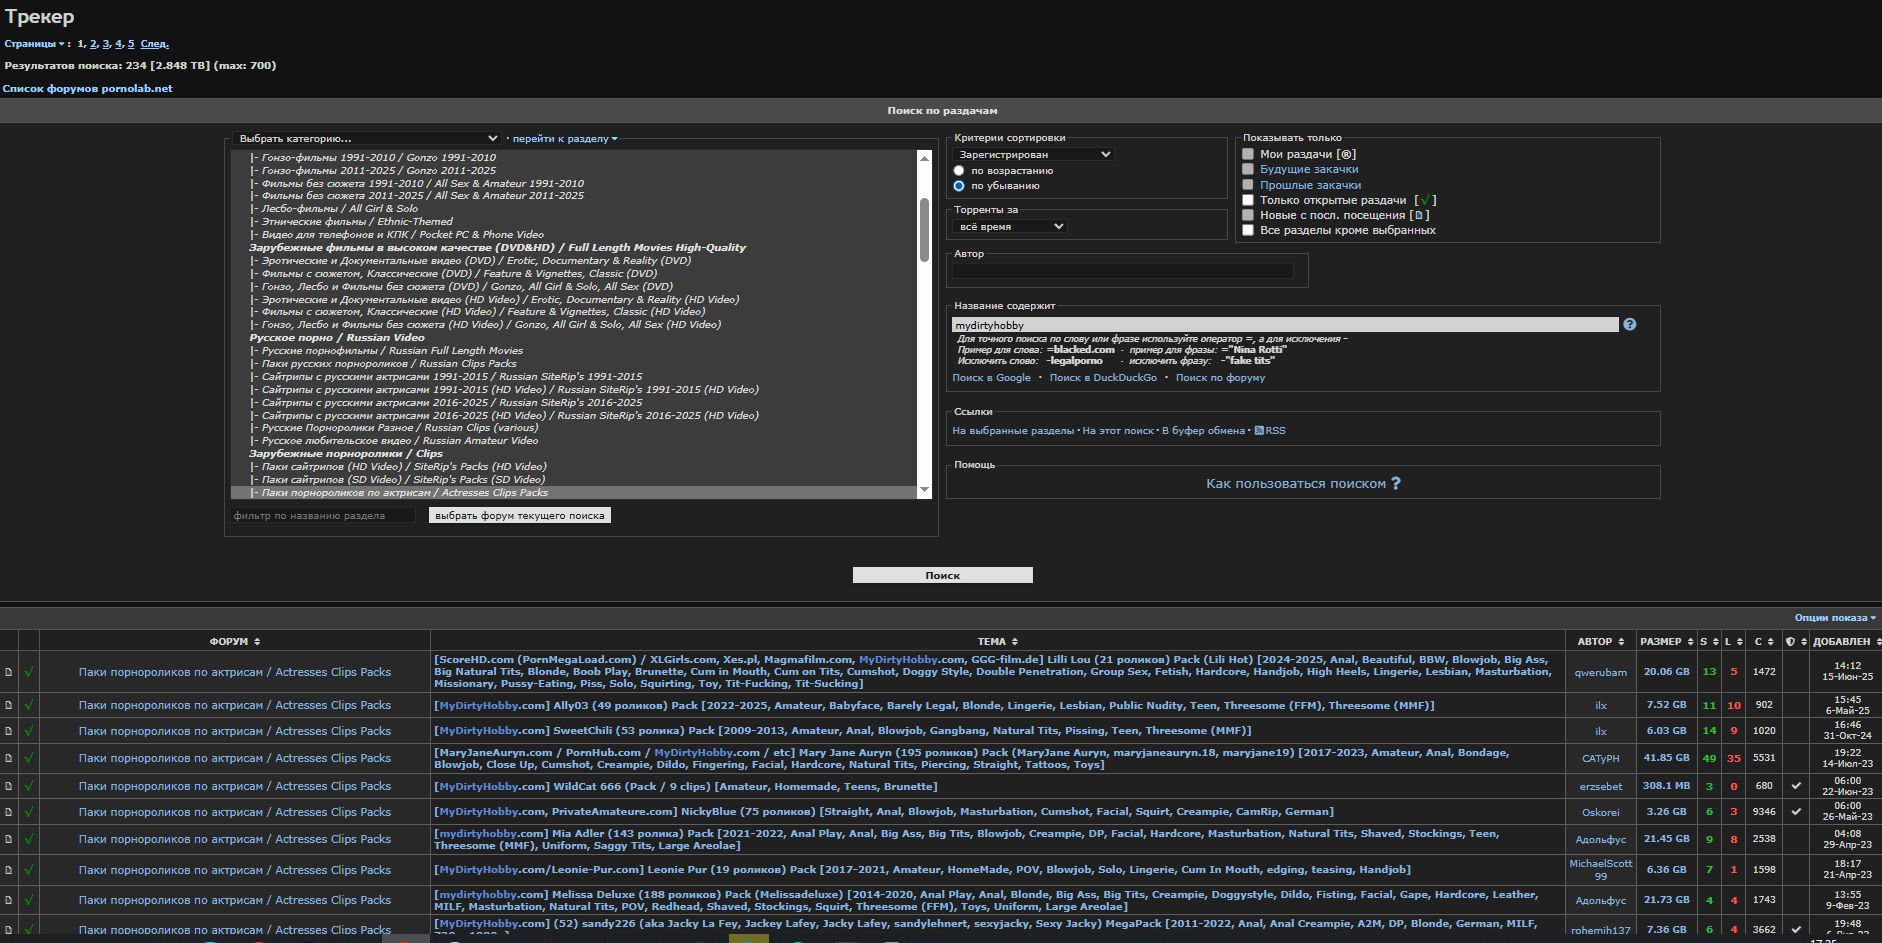Check 'Все разделы кроме выбранных' option

pos(1248,230)
